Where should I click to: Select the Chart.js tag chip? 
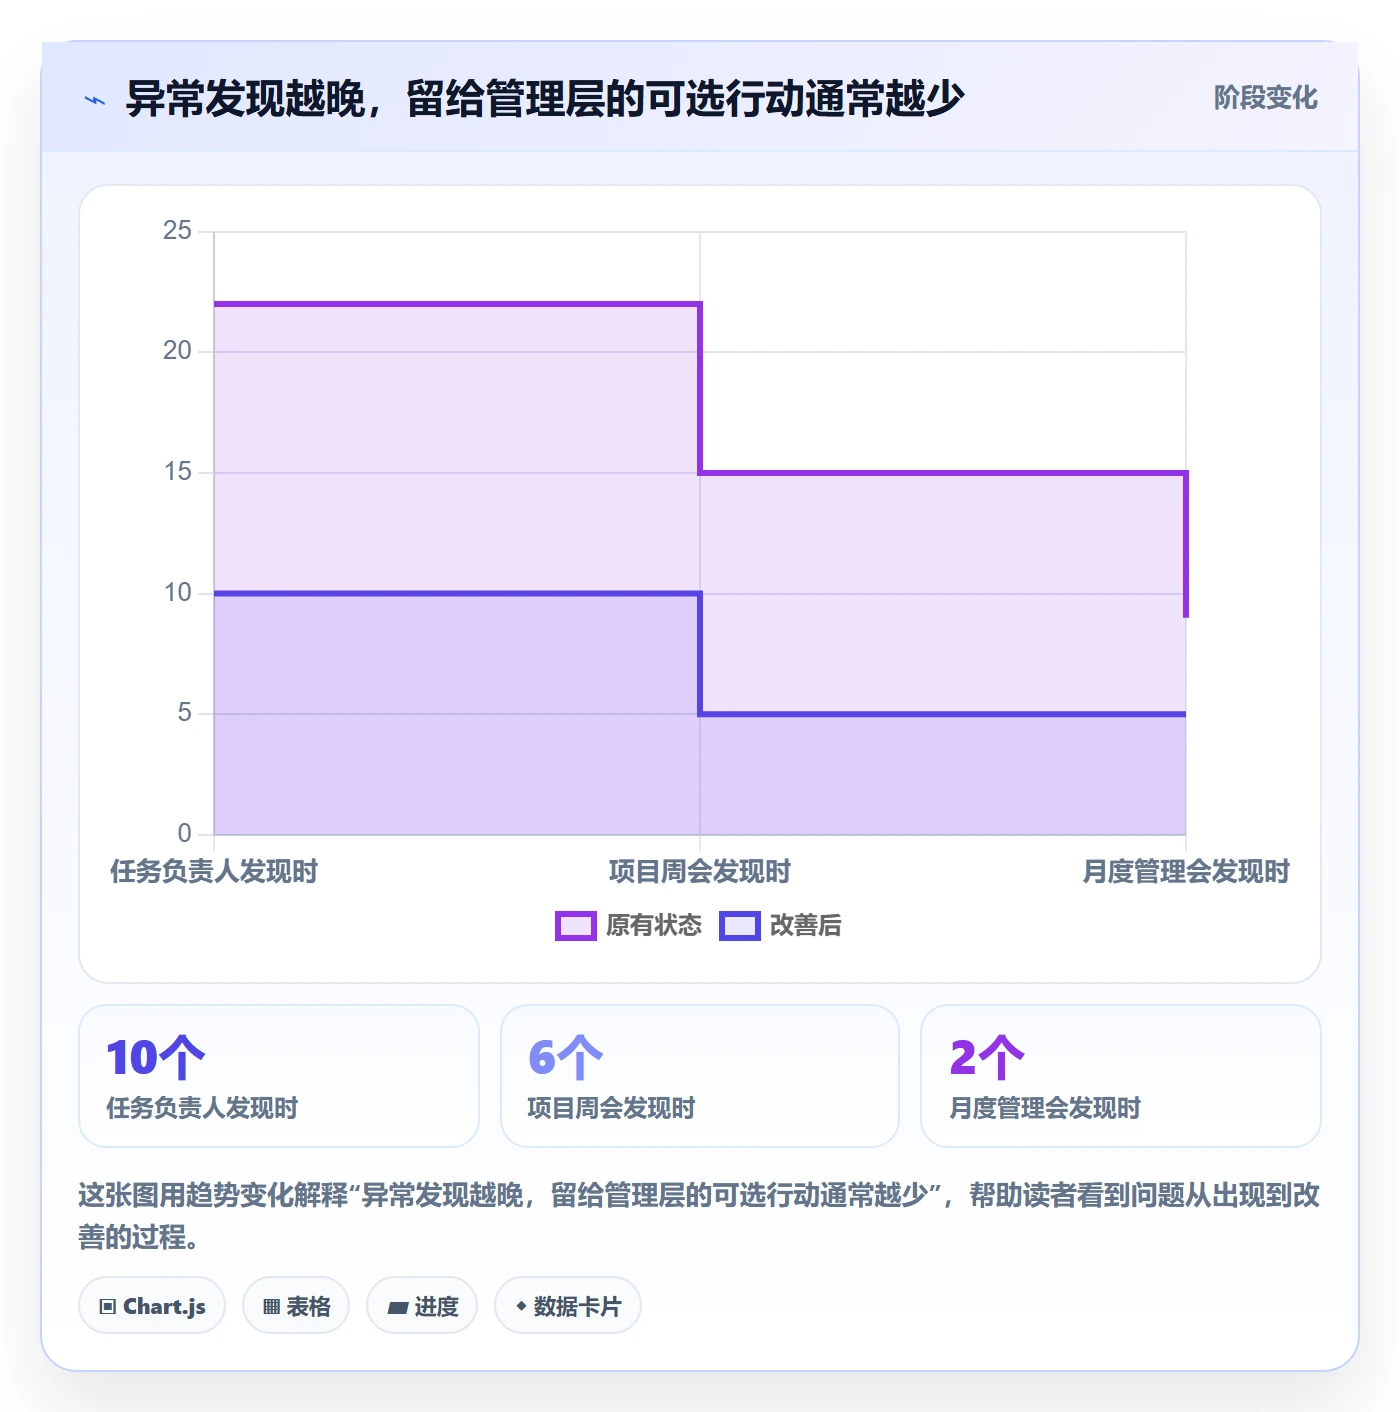pyautogui.click(x=152, y=1306)
